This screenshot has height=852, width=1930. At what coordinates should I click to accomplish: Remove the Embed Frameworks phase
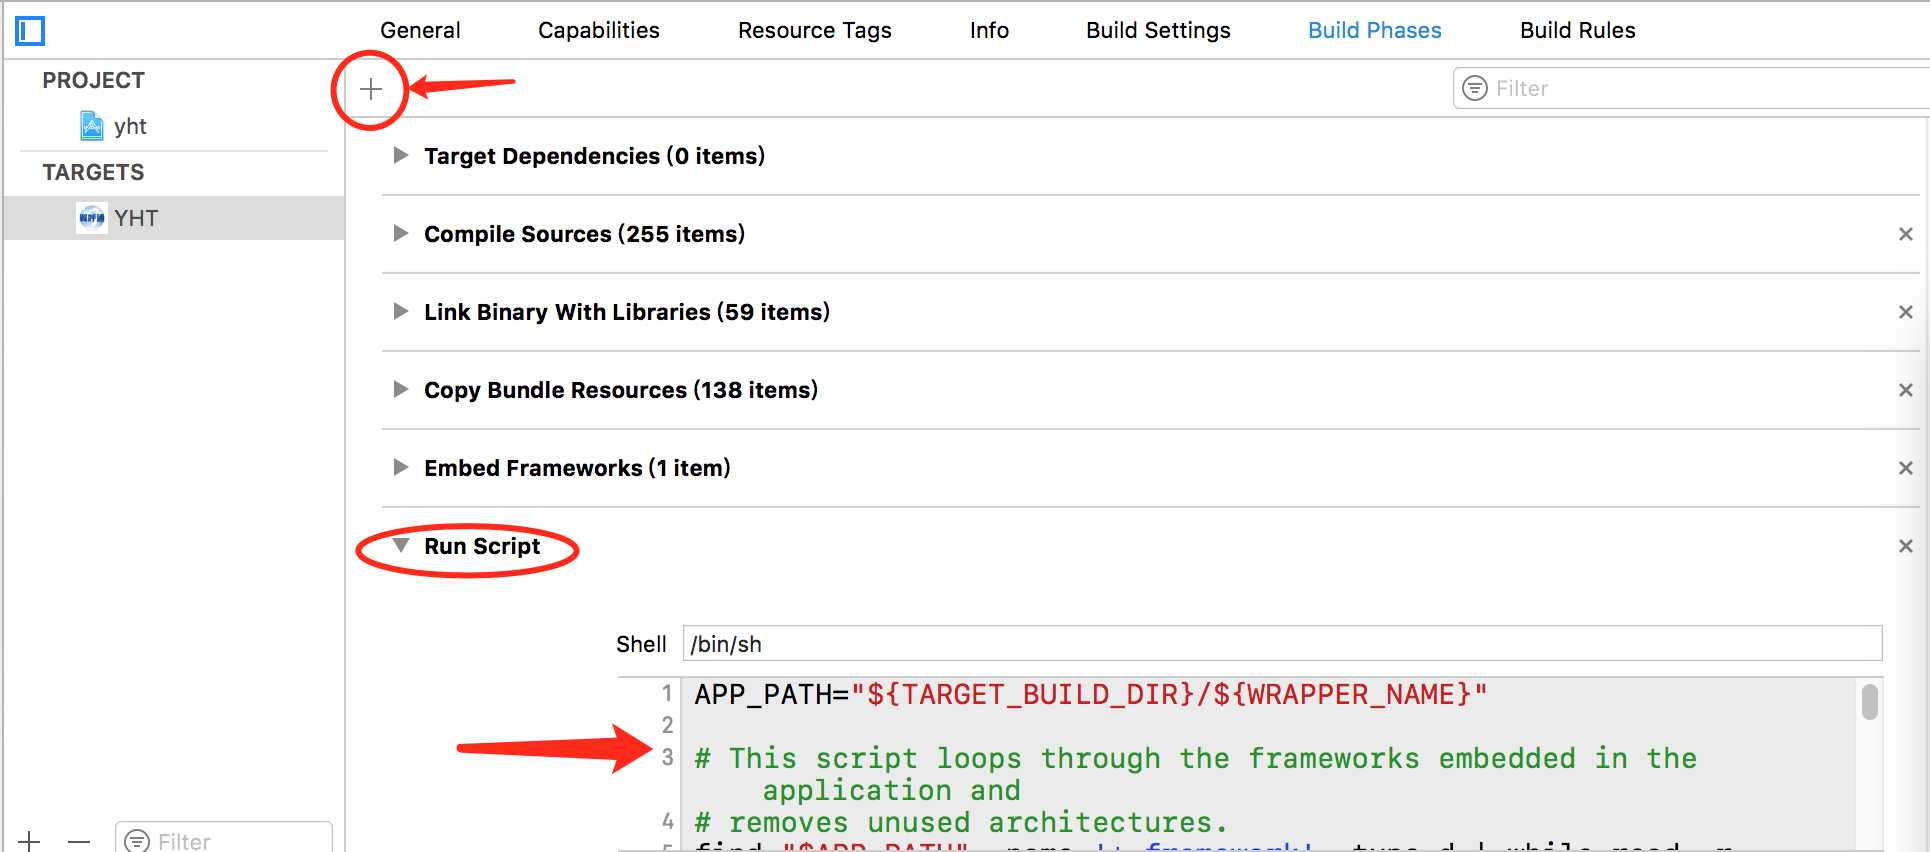point(1906,468)
